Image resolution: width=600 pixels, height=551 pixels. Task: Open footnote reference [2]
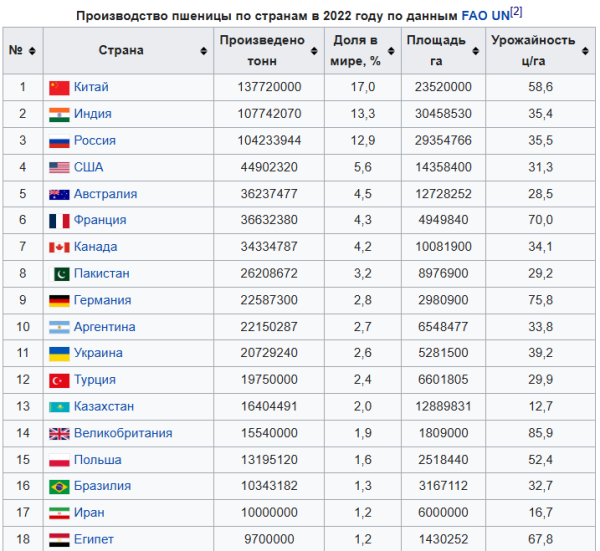coord(516,12)
